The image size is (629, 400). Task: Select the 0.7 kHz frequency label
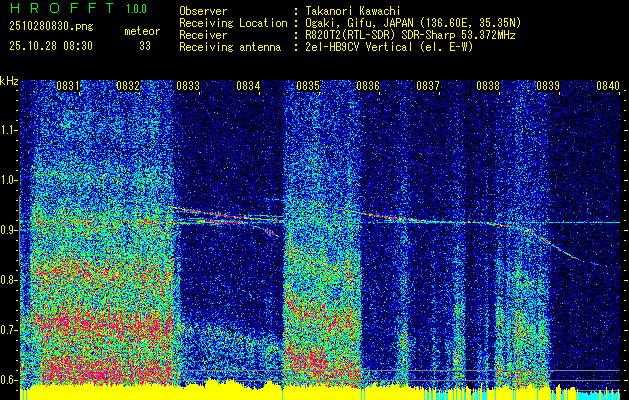tap(10, 330)
